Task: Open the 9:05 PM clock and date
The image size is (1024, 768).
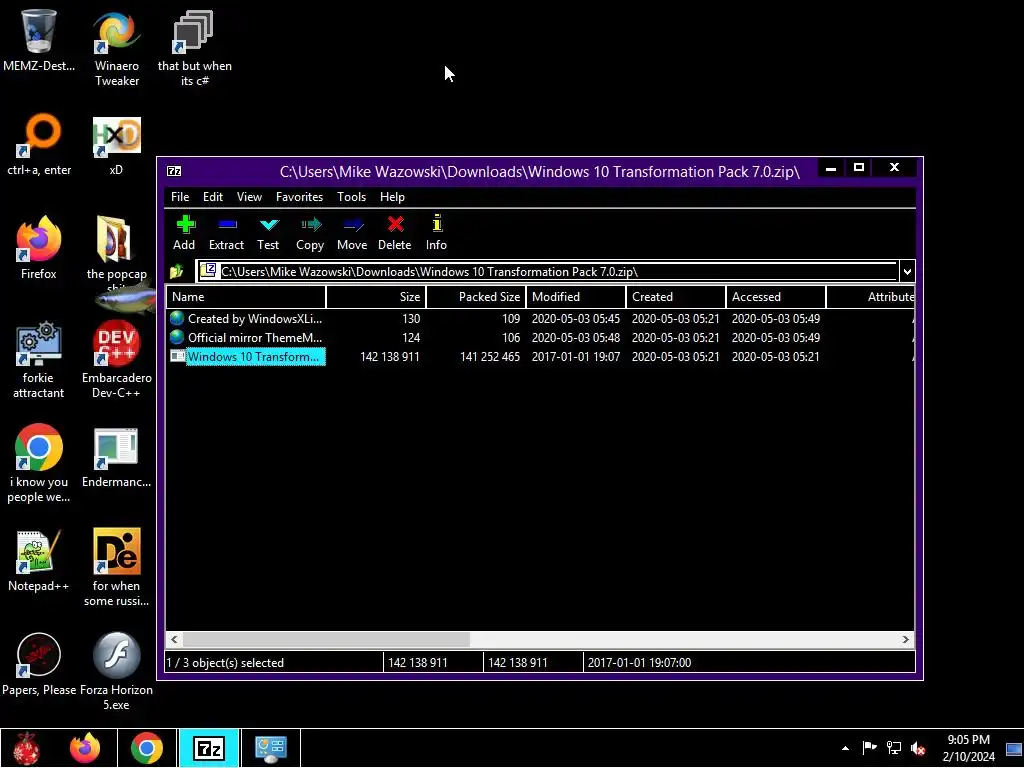Action: pyautogui.click(x=968, y=748)
